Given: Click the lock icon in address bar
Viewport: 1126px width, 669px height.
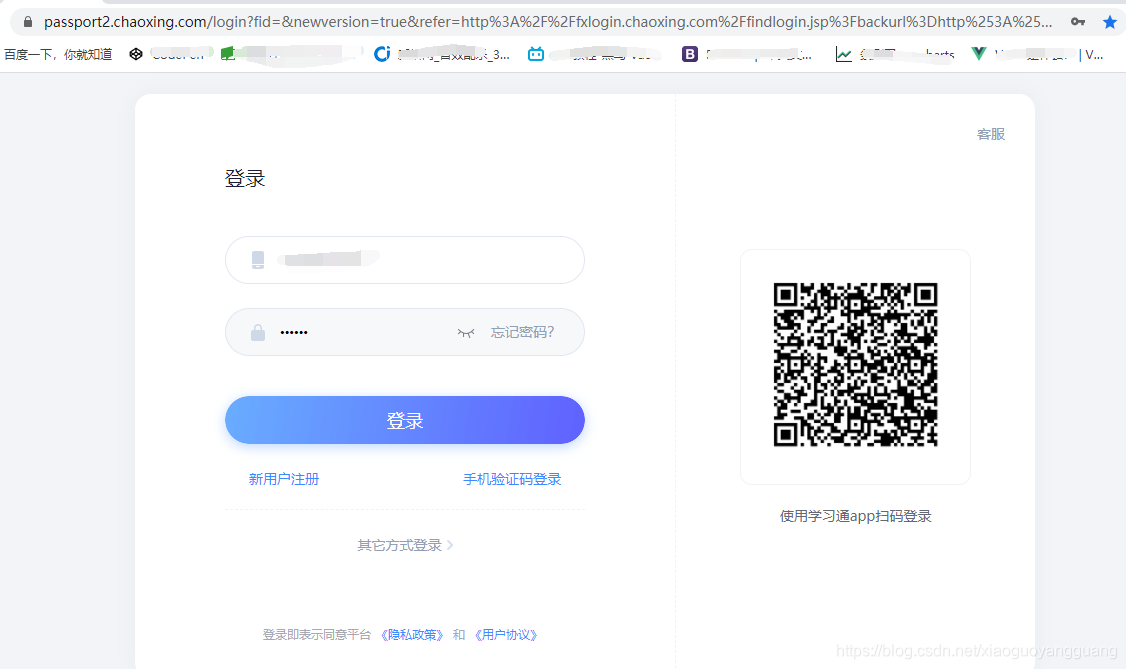Looking at the screenshot, I should pyautogui.click(x=27, y=22).
